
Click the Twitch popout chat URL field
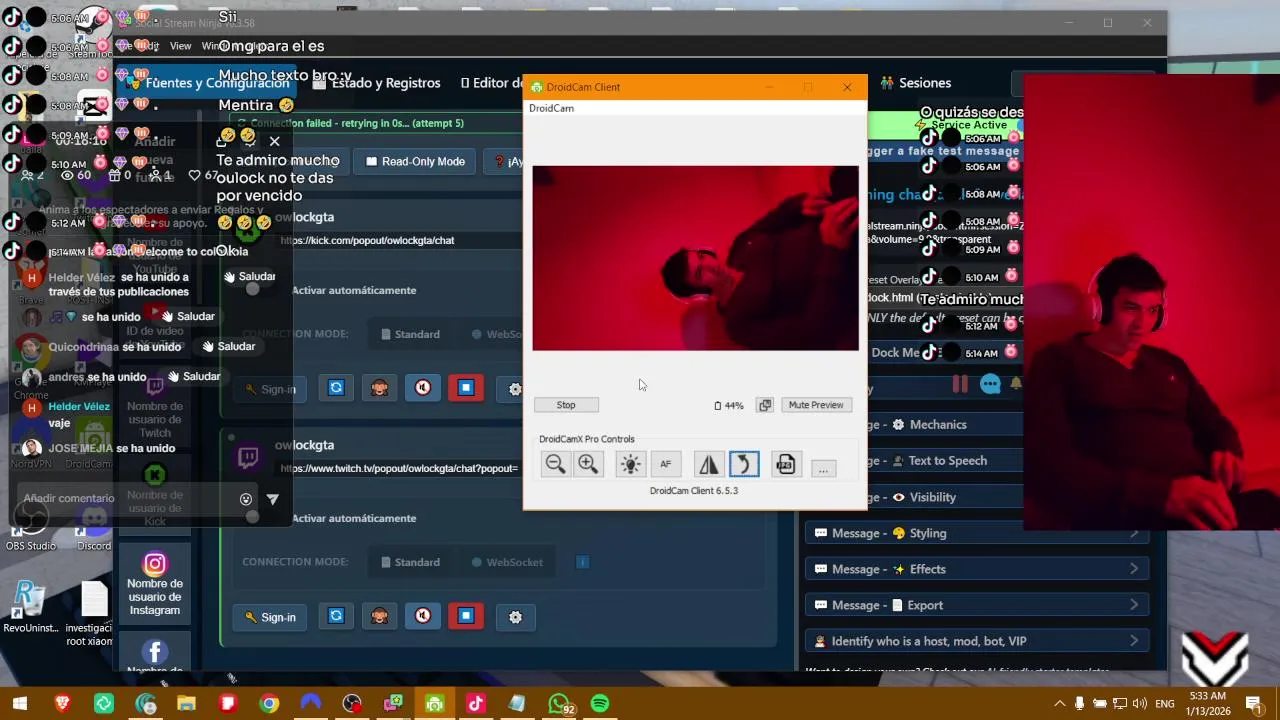click(400, 468)
